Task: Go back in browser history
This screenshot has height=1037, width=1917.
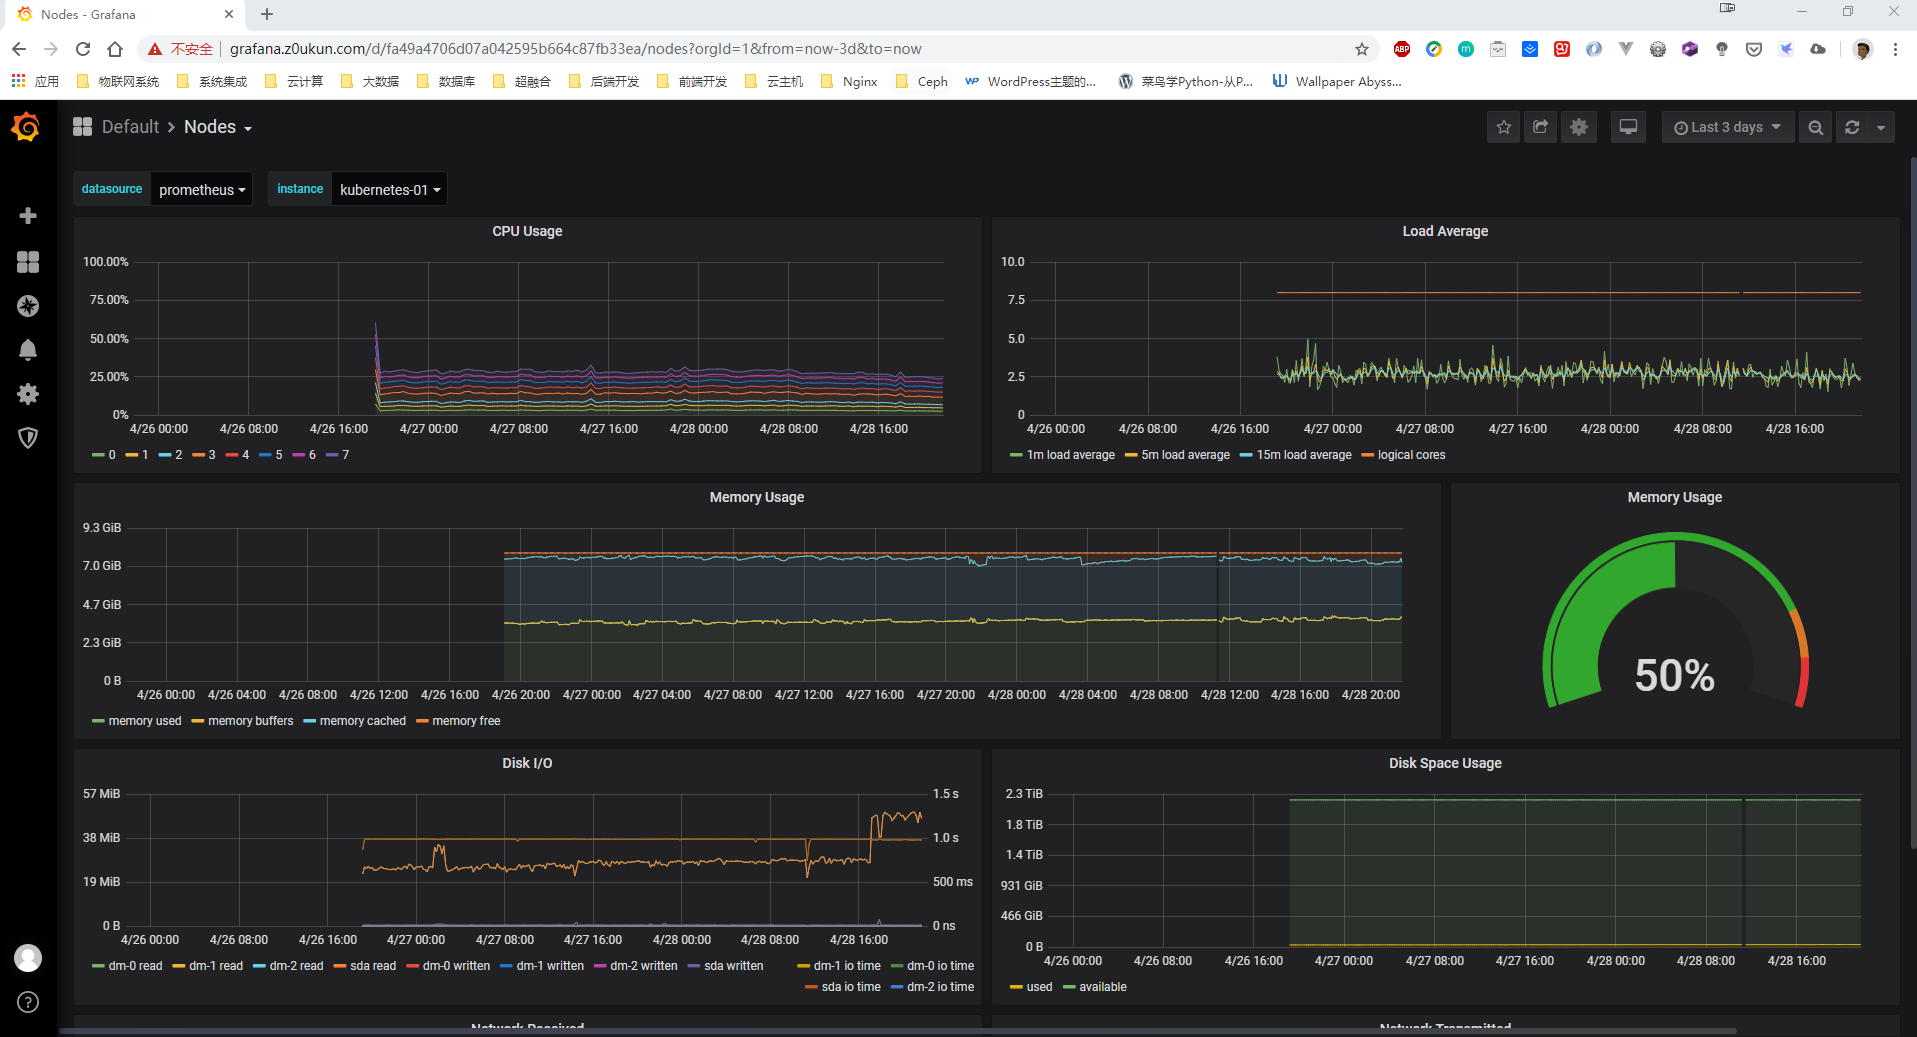Action: [19, 49]
